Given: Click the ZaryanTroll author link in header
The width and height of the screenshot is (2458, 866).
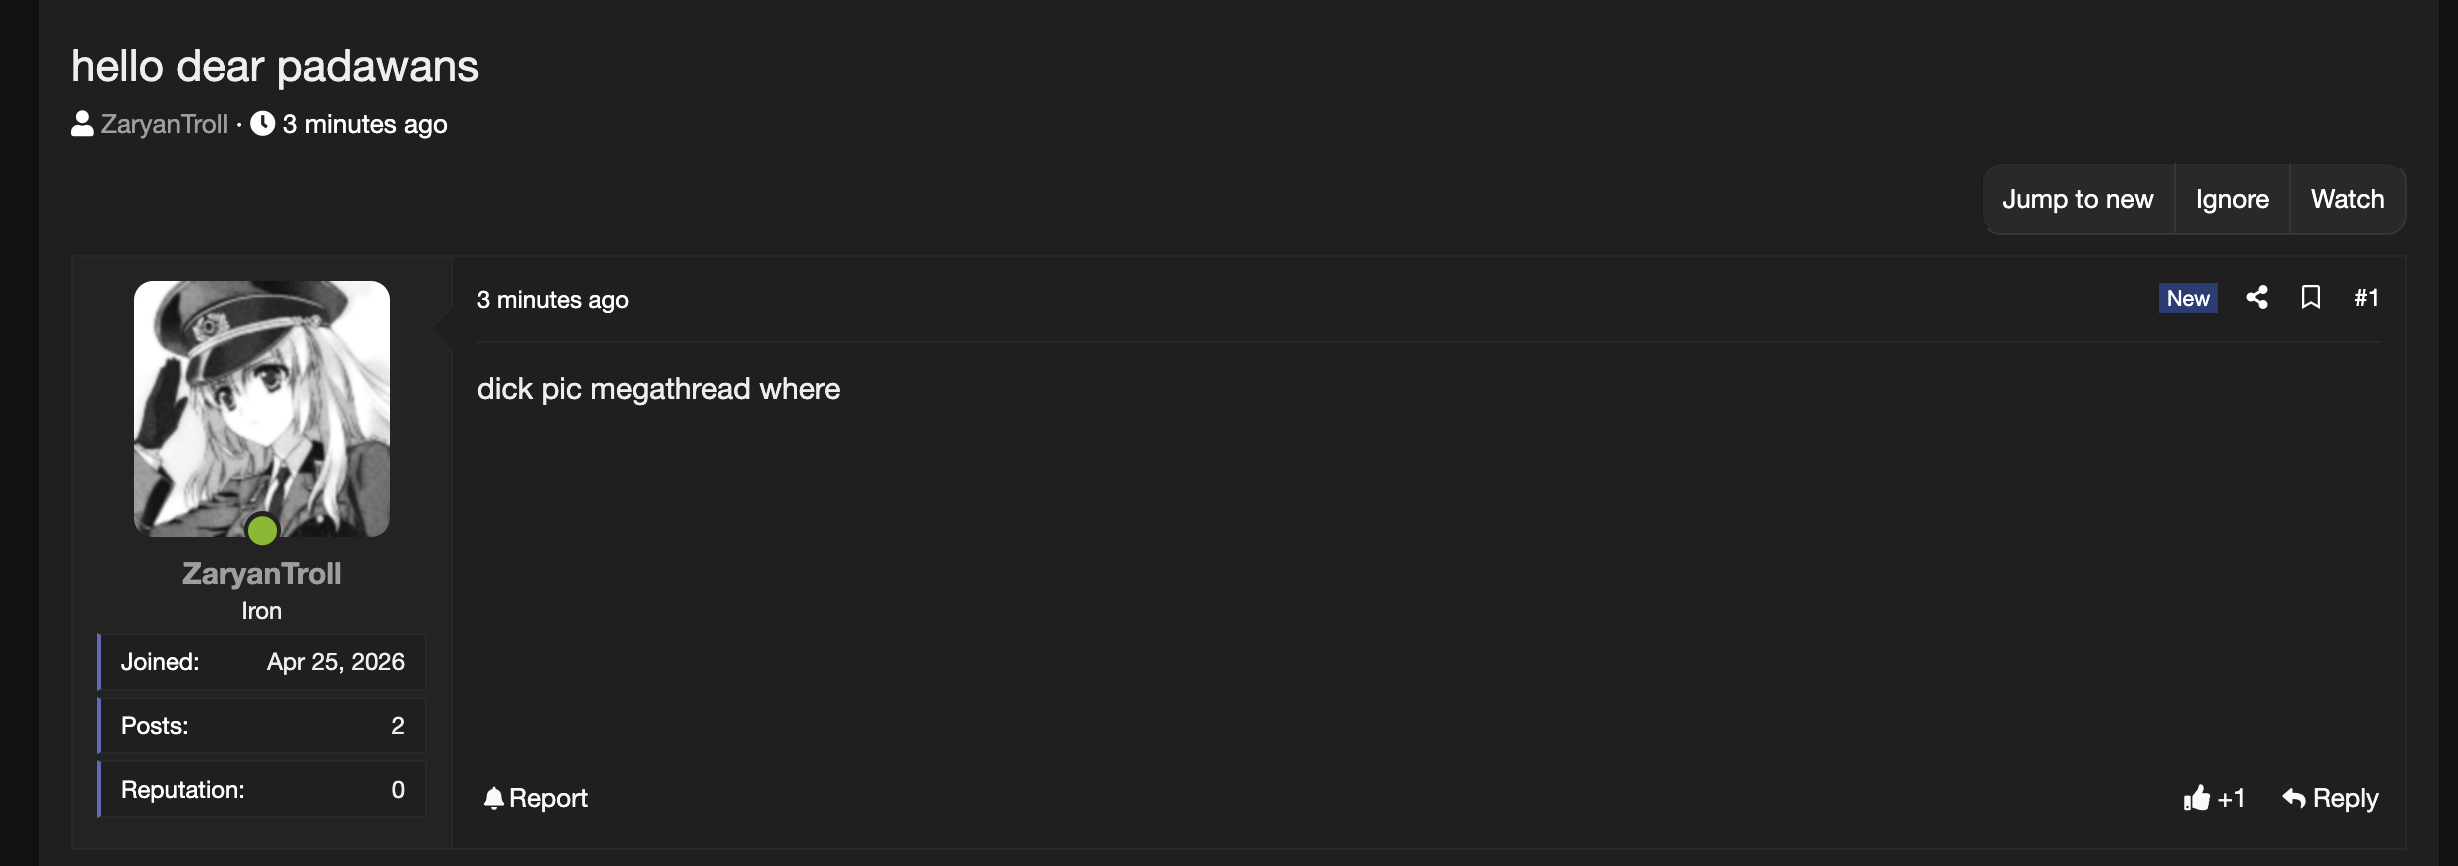Looking at the screenshot, I should (x=164, y=124).
